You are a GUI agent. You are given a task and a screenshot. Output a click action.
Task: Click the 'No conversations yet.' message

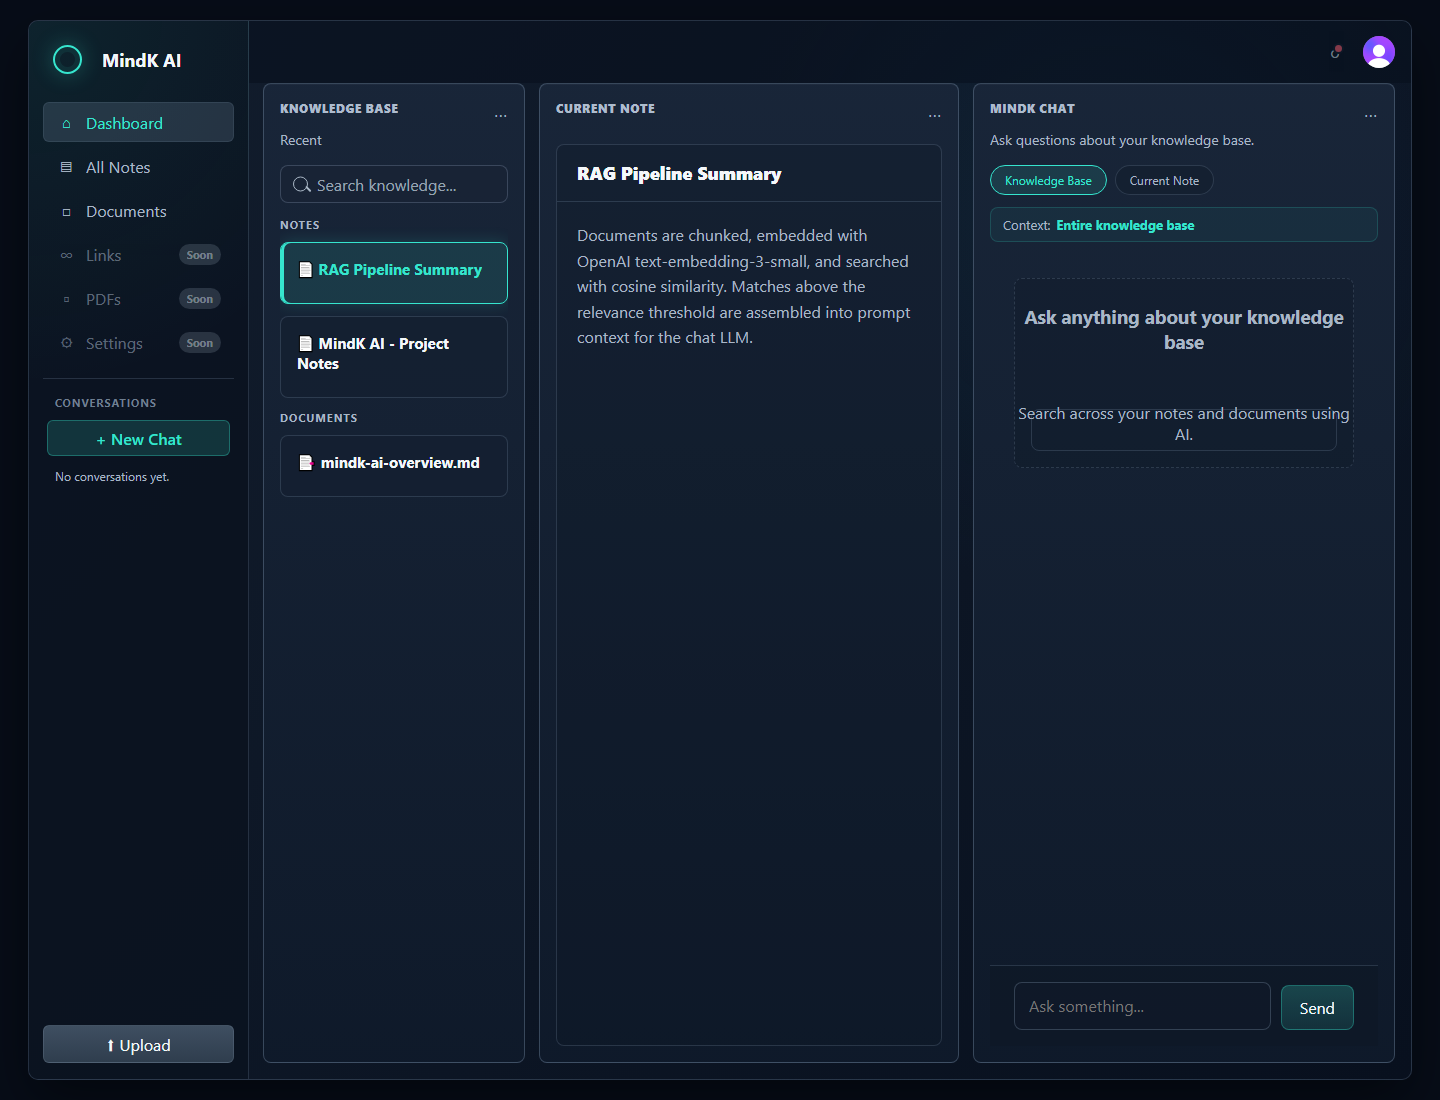pyautogui.click(x=112, y=477)
